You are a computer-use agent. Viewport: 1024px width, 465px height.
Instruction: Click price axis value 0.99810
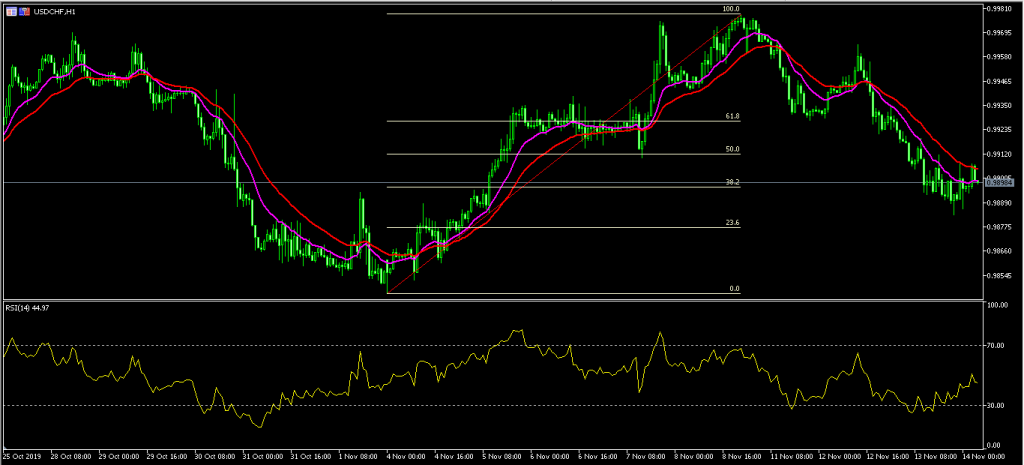click(999, 8)
